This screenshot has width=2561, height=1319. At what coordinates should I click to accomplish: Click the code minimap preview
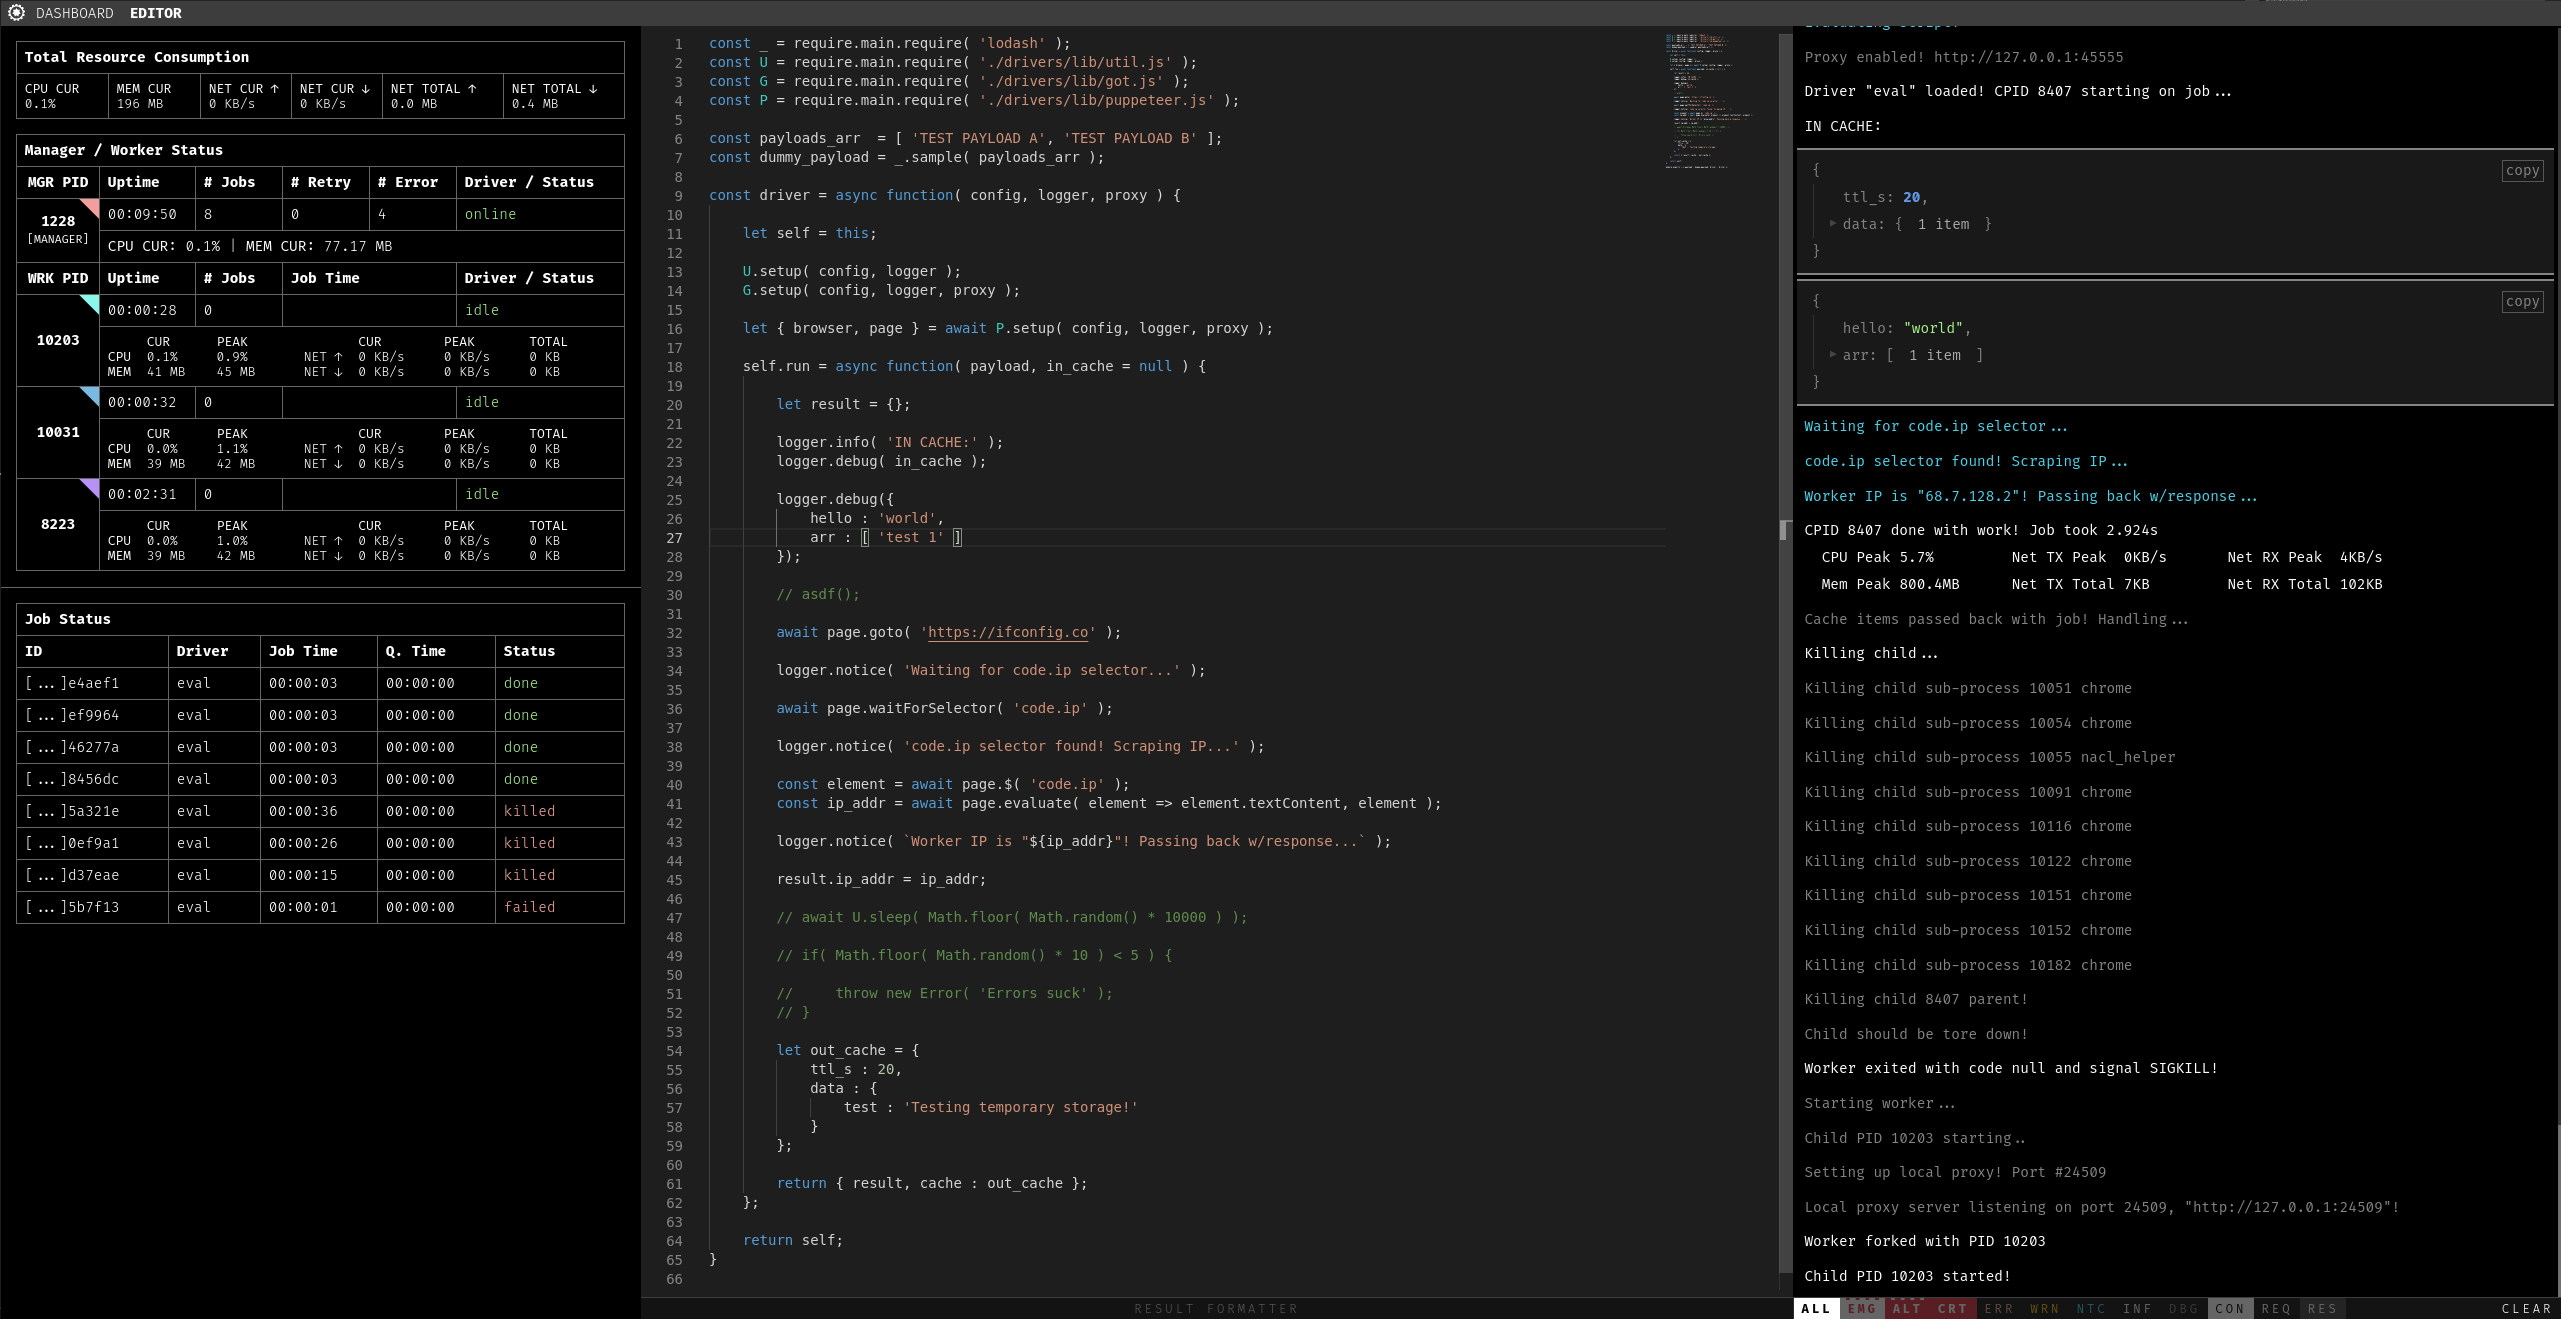(x=1710, y=100)
